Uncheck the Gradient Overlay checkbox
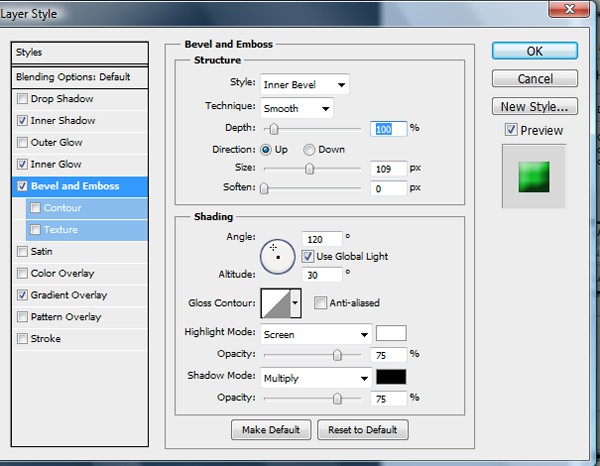Image resolution: width=600 pixels, height=466 pixels. pos(22,295)
